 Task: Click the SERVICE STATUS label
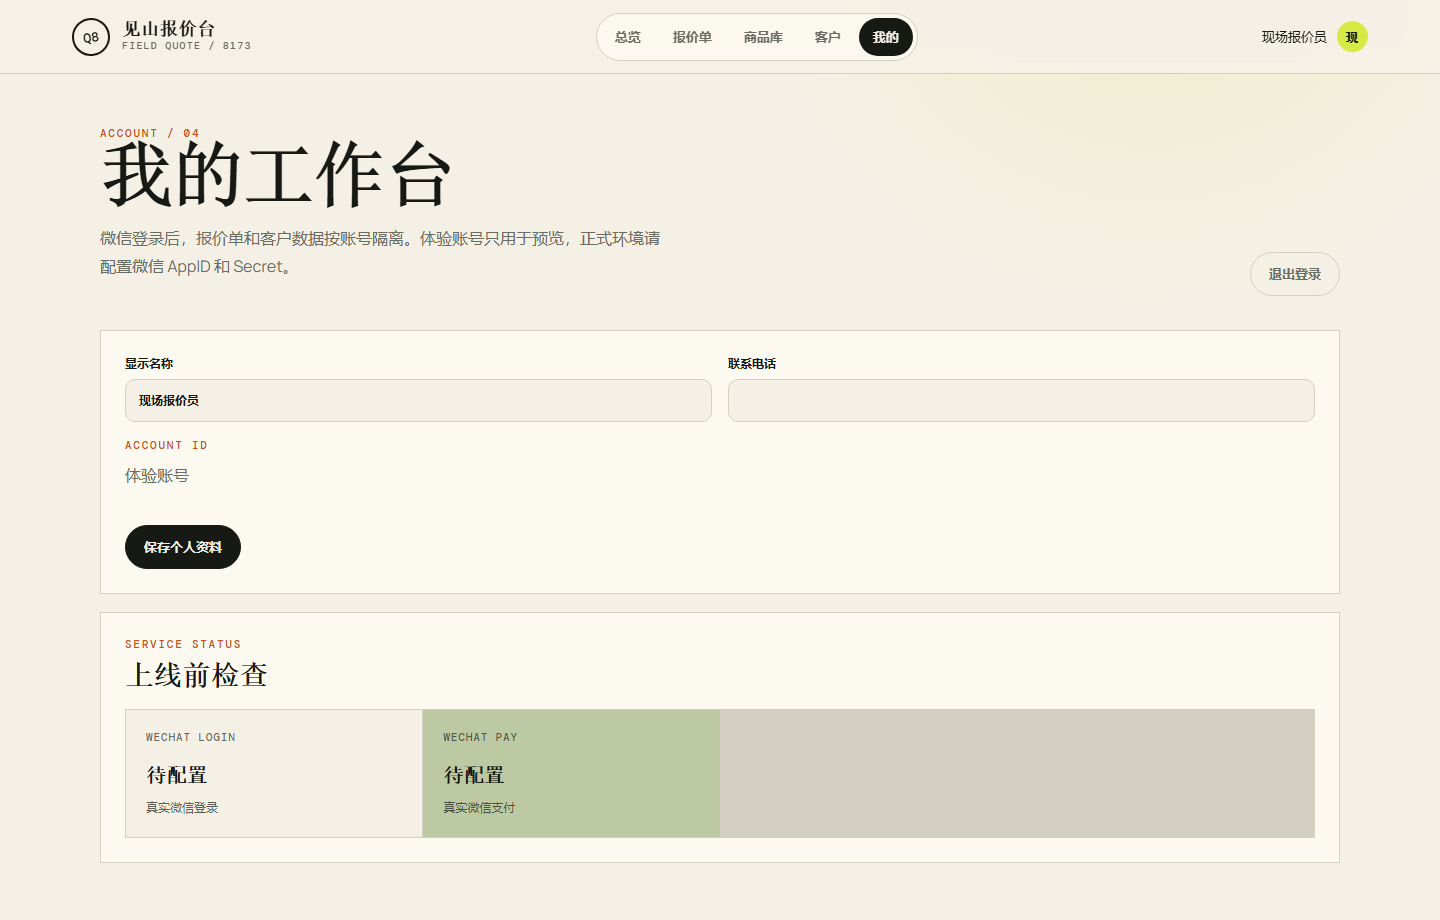coord(183,644)
